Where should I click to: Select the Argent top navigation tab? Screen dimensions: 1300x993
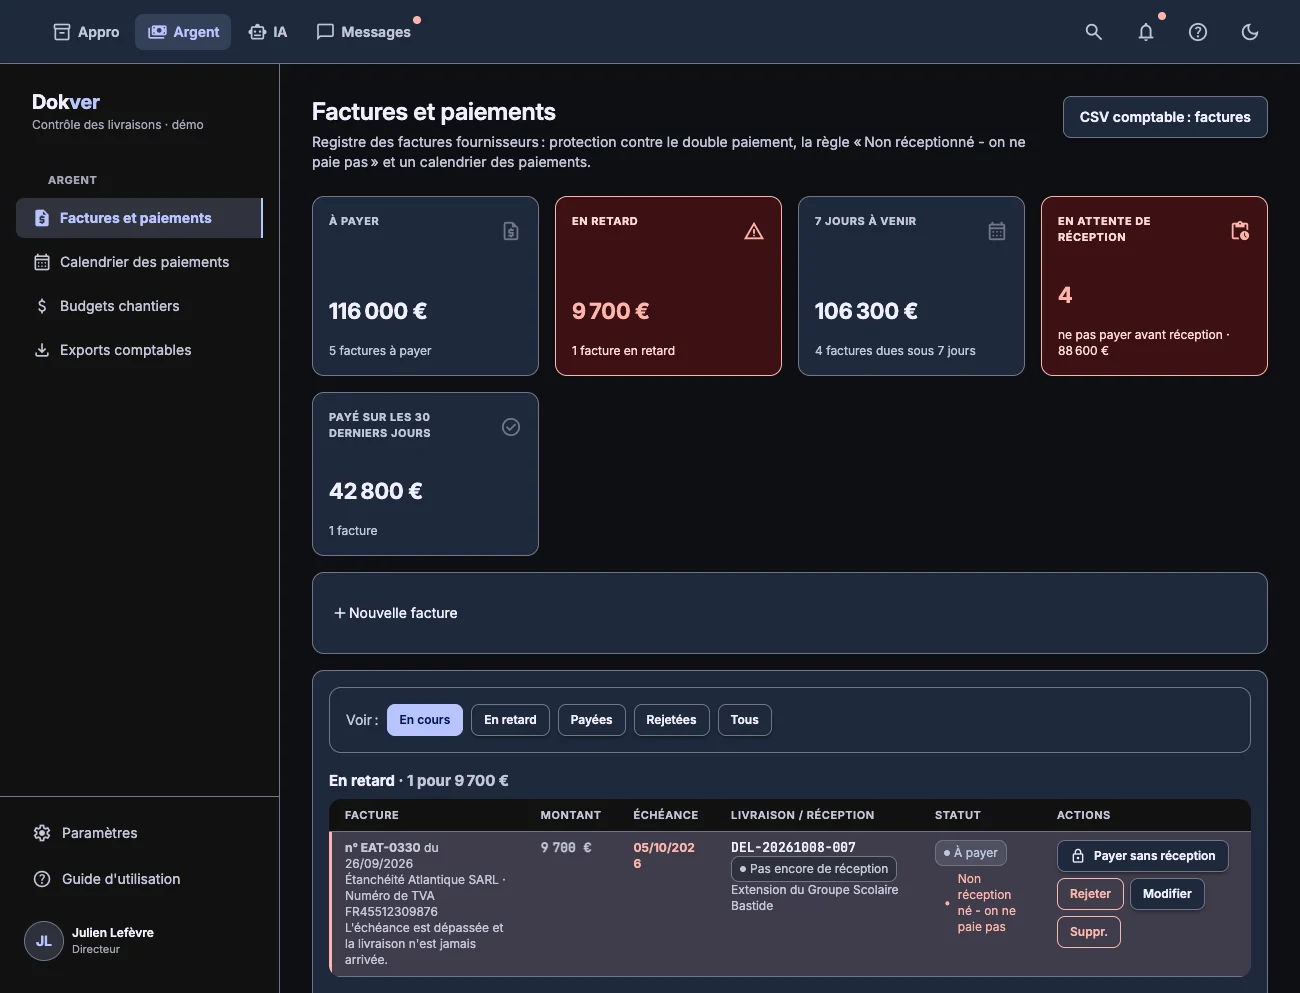184,32
